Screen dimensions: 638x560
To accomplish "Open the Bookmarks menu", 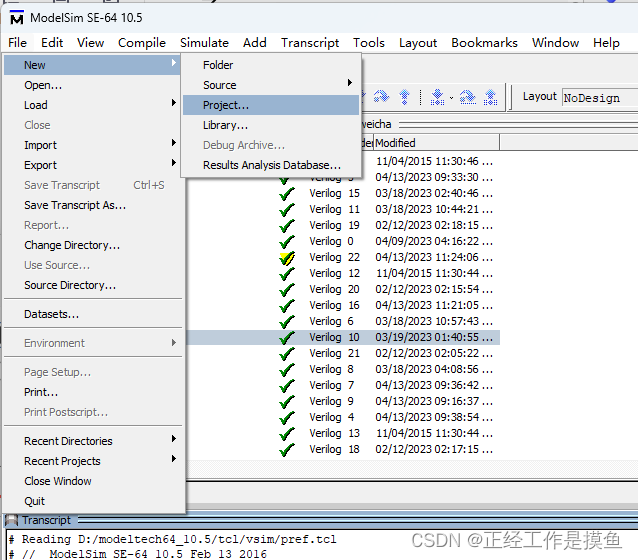I will point(484,43).
